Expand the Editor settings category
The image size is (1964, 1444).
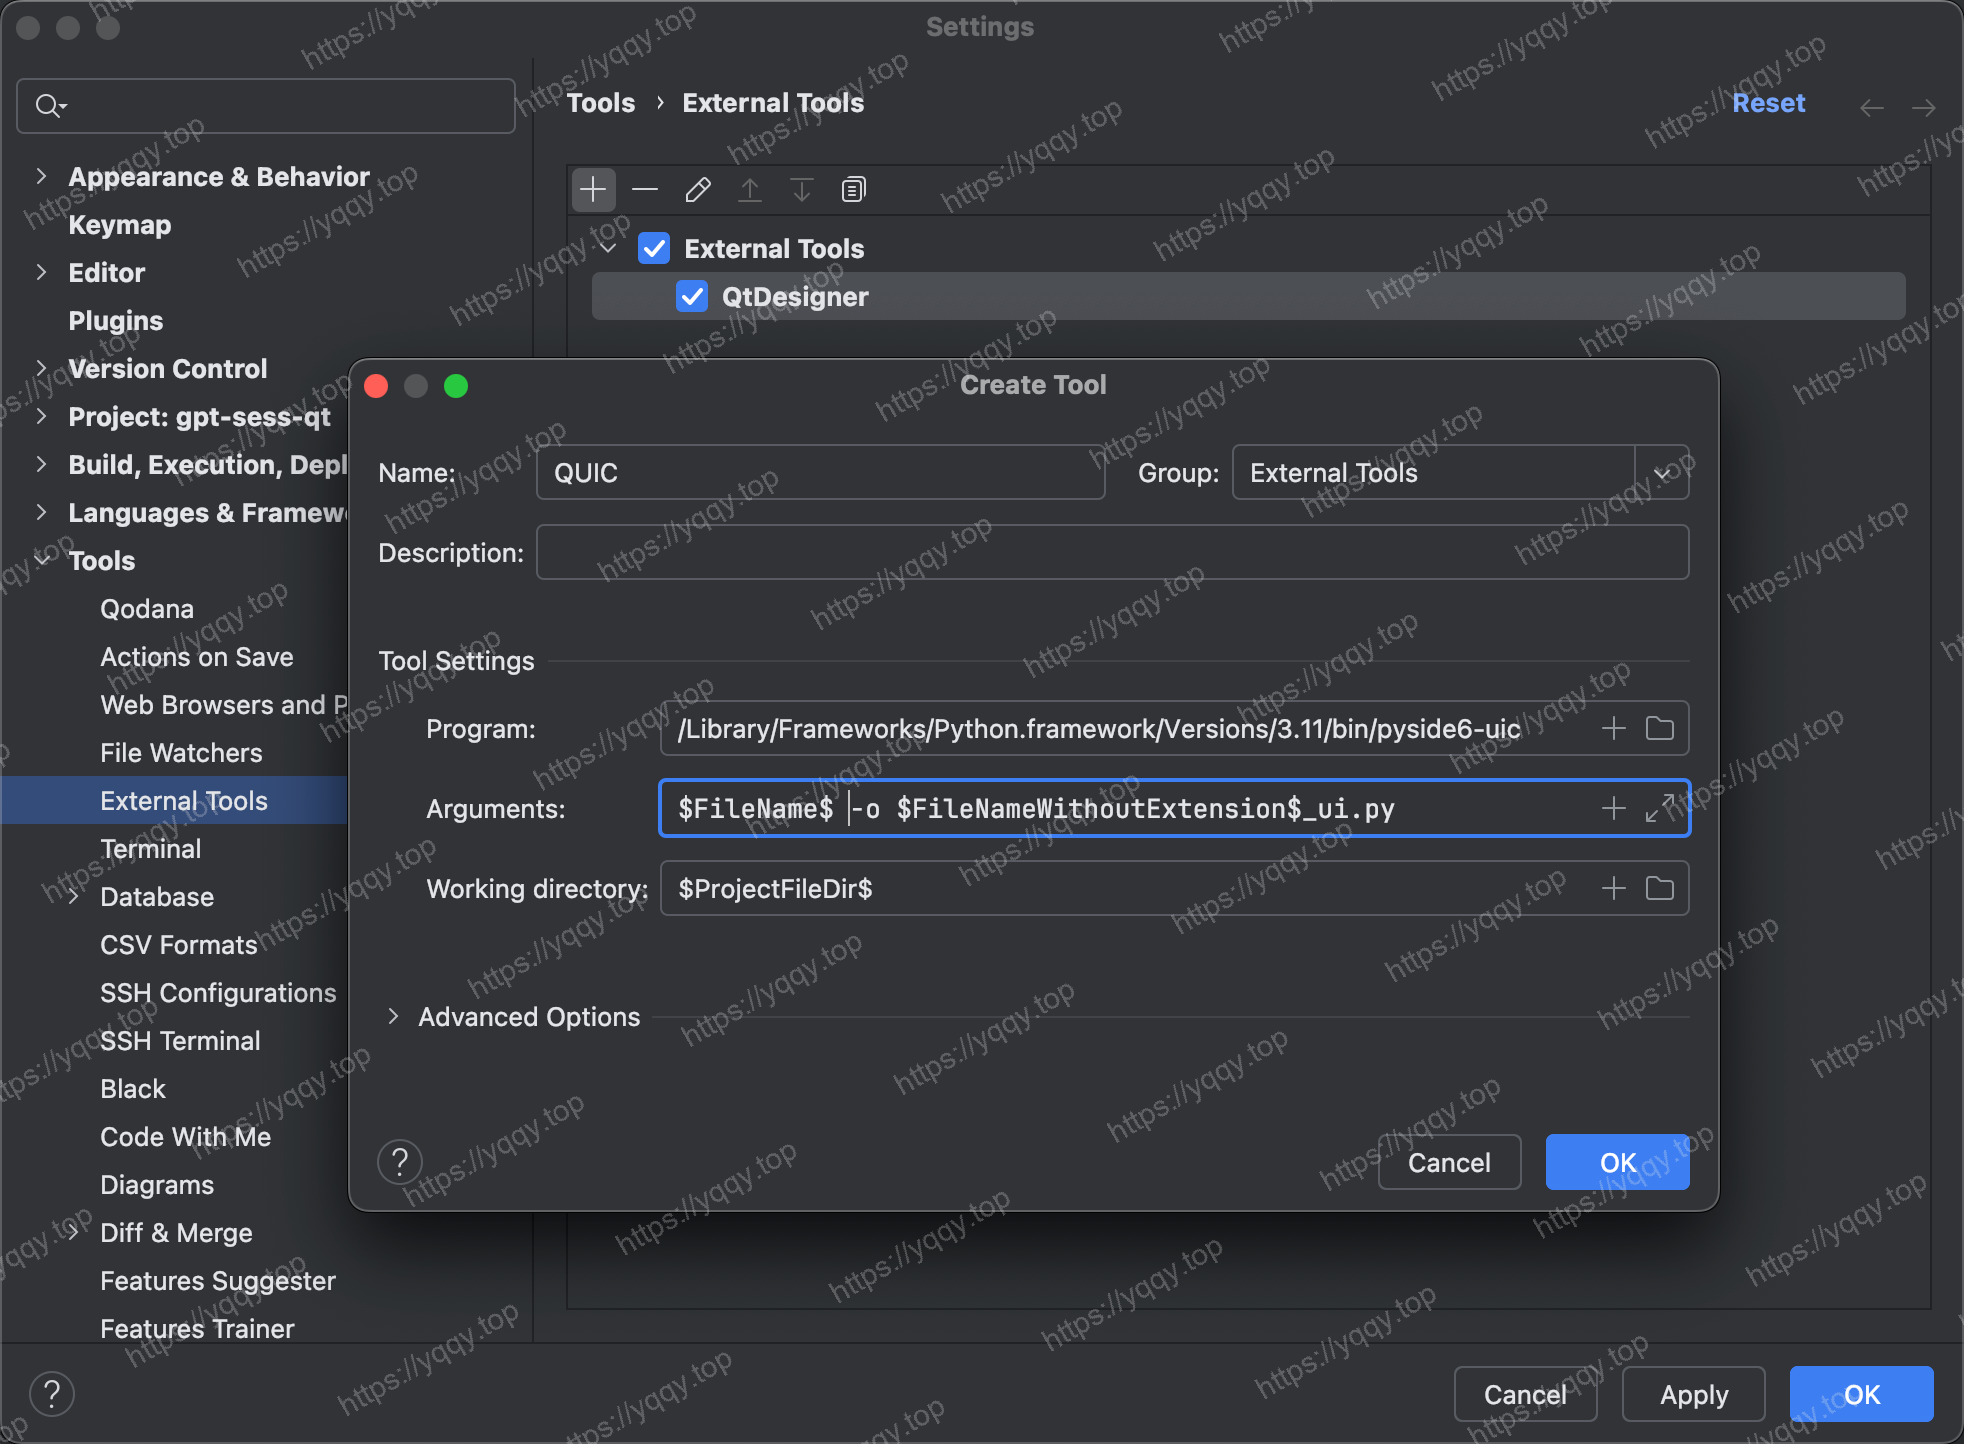pos(41,272)
